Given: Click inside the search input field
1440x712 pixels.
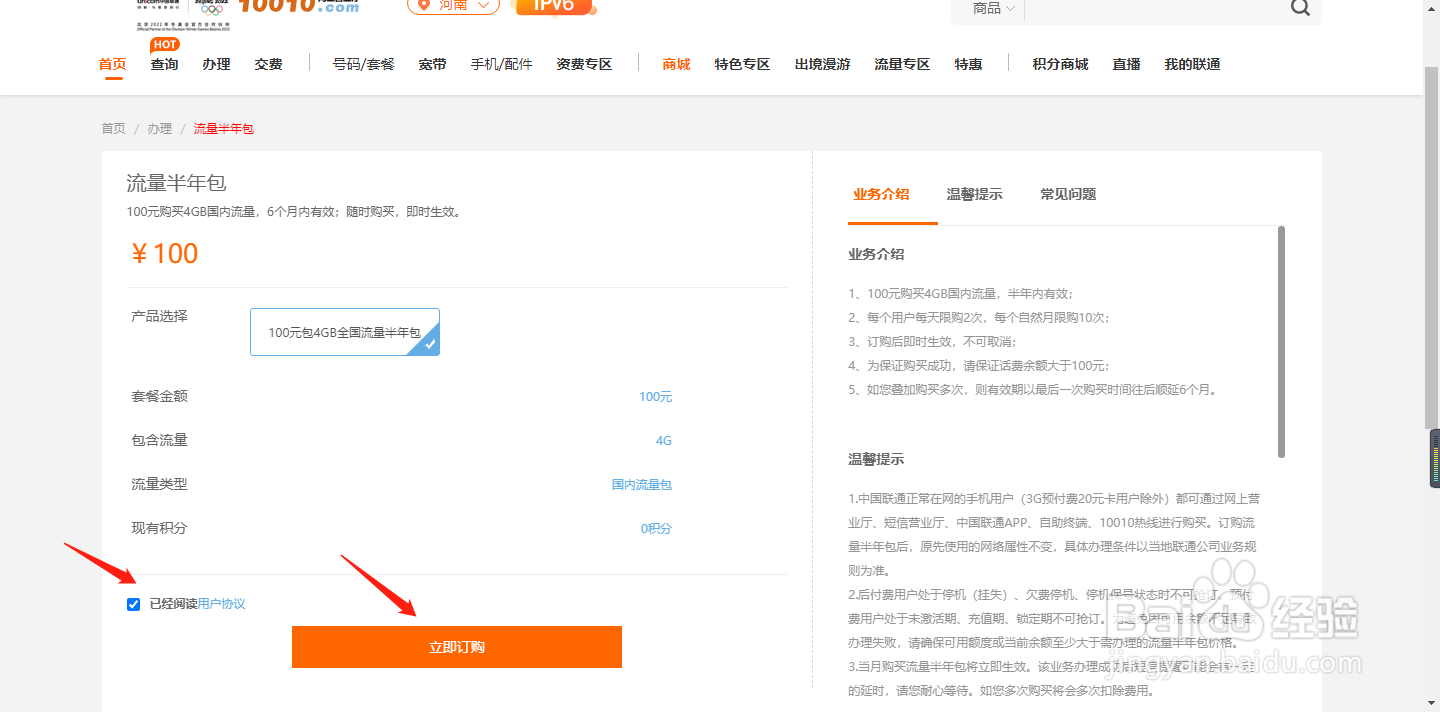Looking at the screenshot, I should [1150, 8].
